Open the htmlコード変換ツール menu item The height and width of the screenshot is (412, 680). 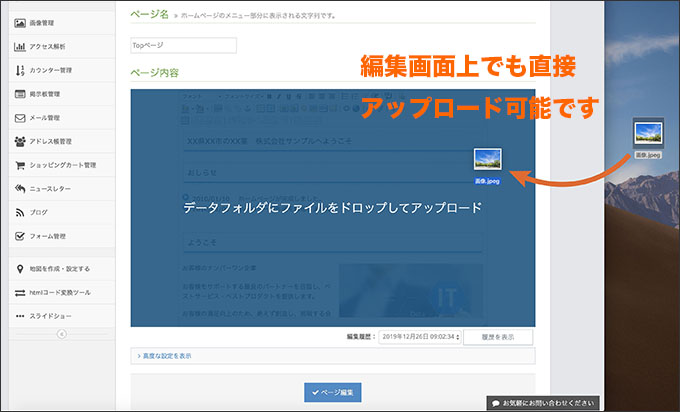(62, 293)
